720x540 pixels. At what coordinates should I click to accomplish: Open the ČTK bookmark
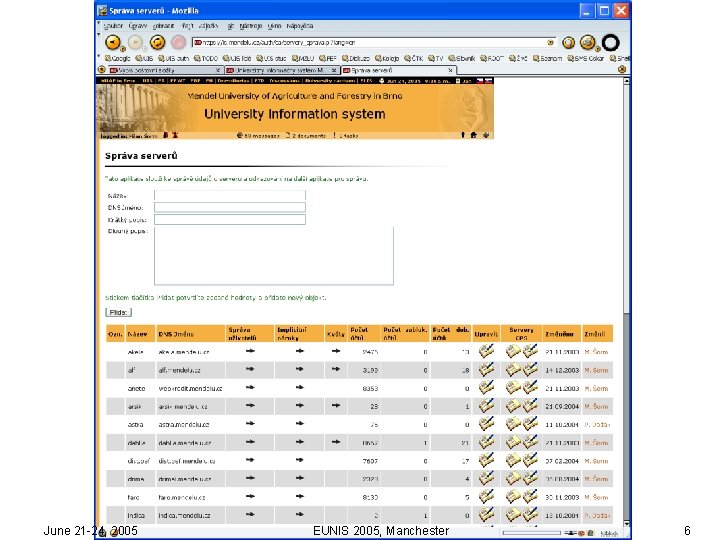point(414,58)
